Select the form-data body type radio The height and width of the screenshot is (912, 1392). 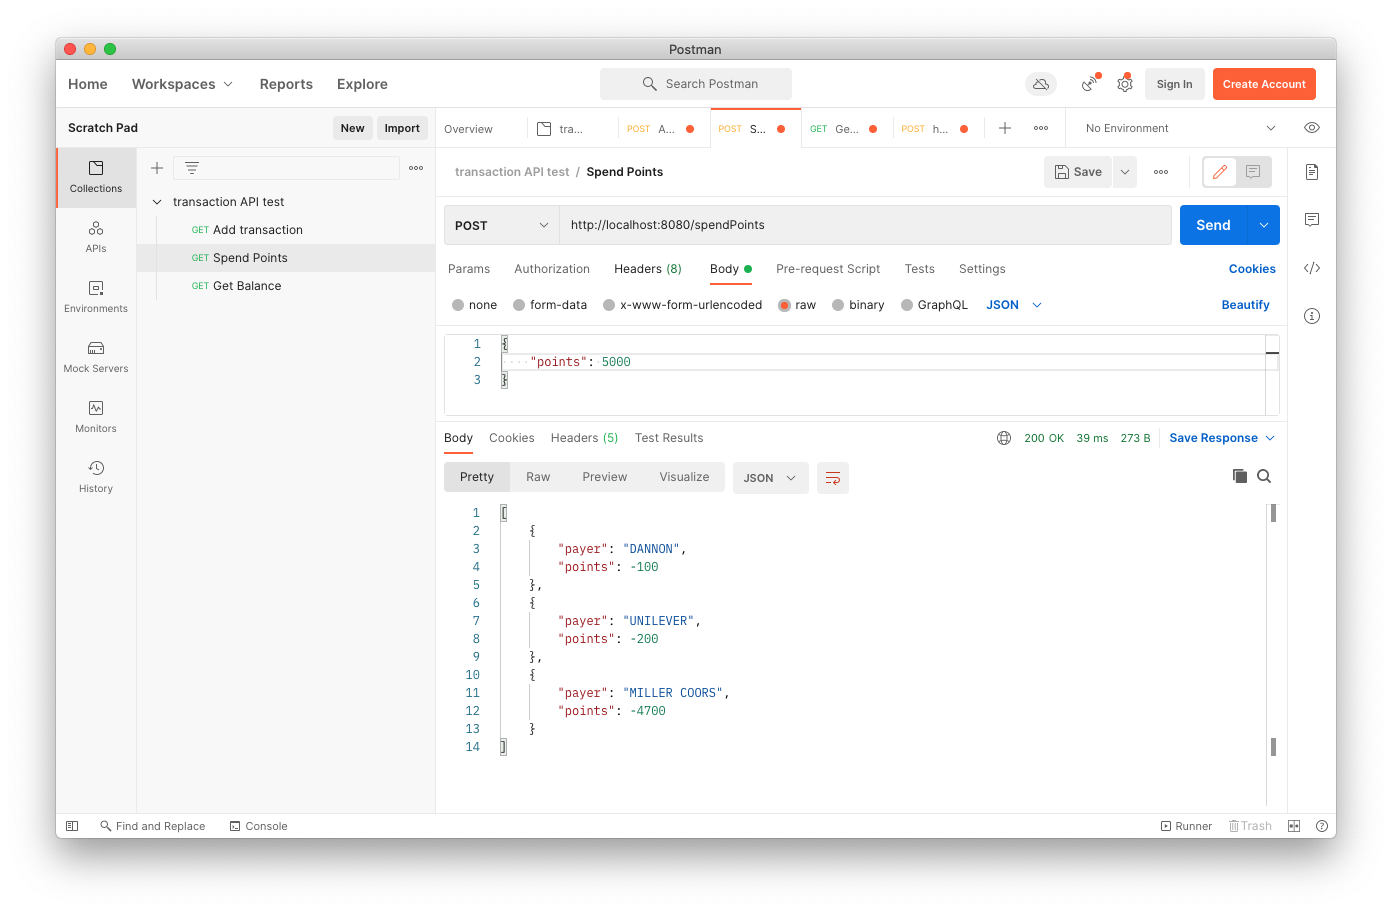[519, 305]
